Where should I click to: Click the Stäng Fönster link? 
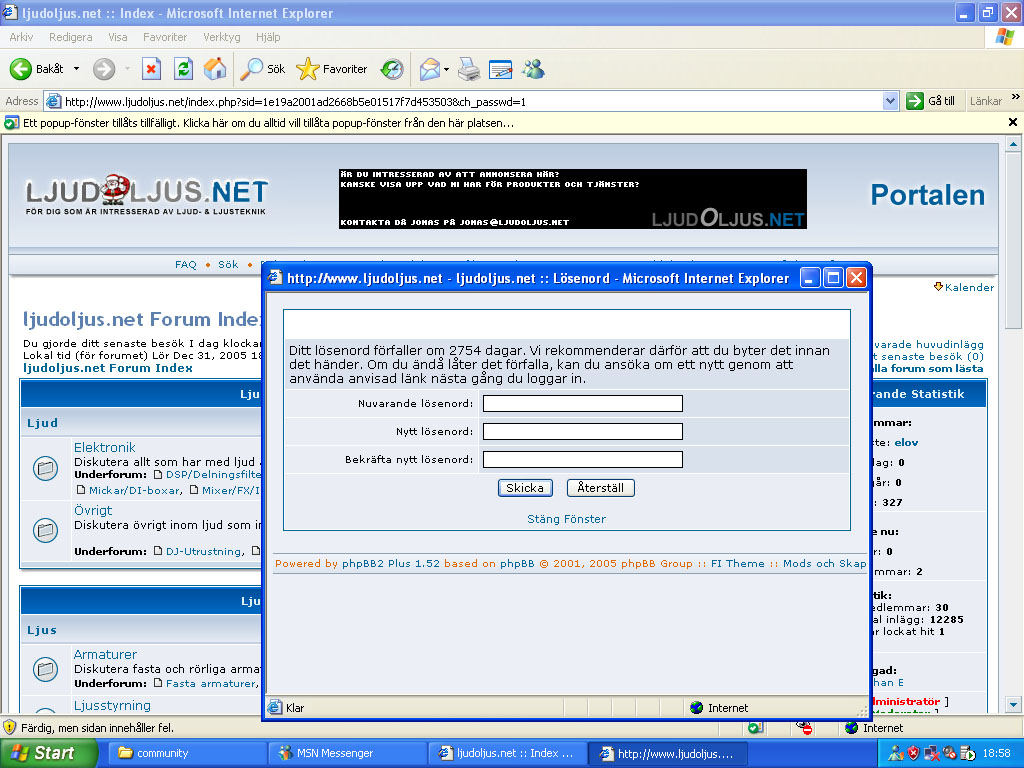566,519
